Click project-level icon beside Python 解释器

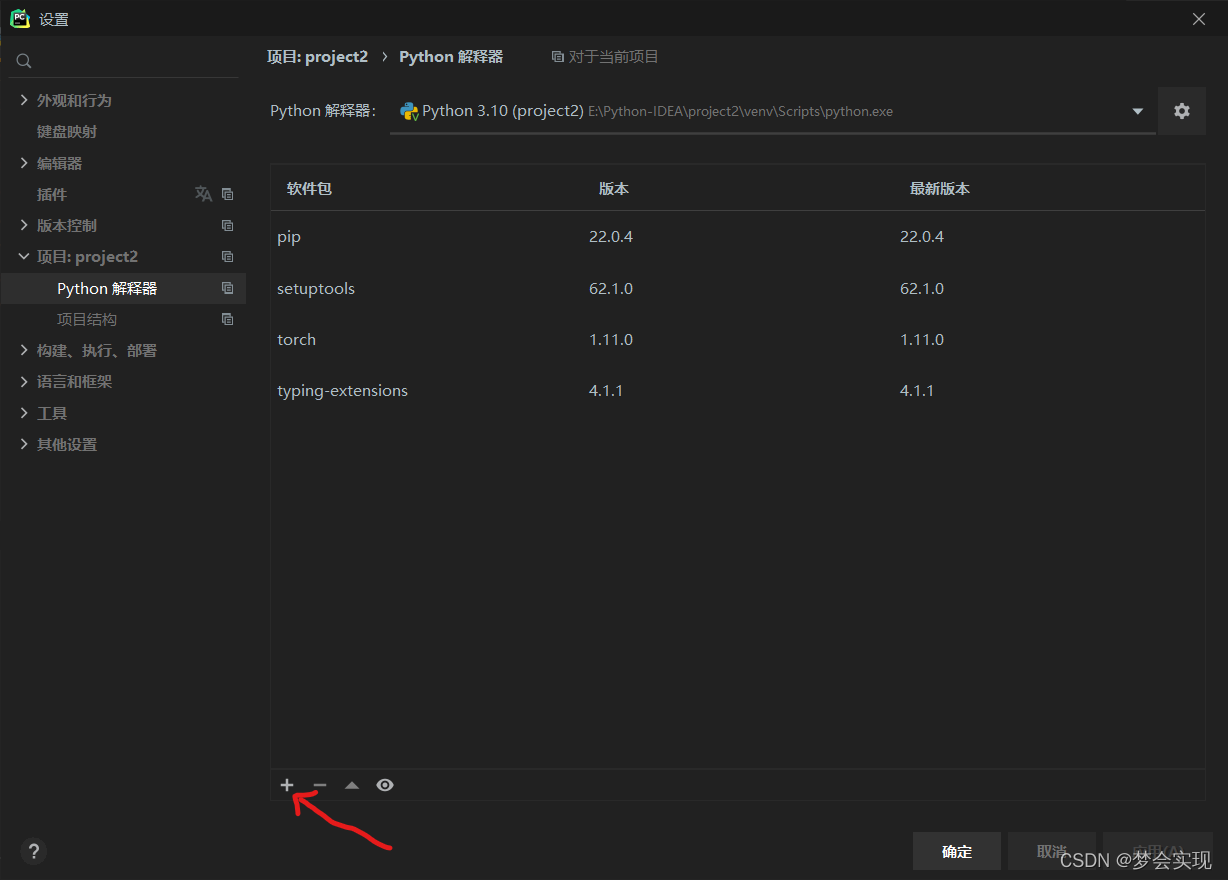pyautogui.click(x=227, y=288)
